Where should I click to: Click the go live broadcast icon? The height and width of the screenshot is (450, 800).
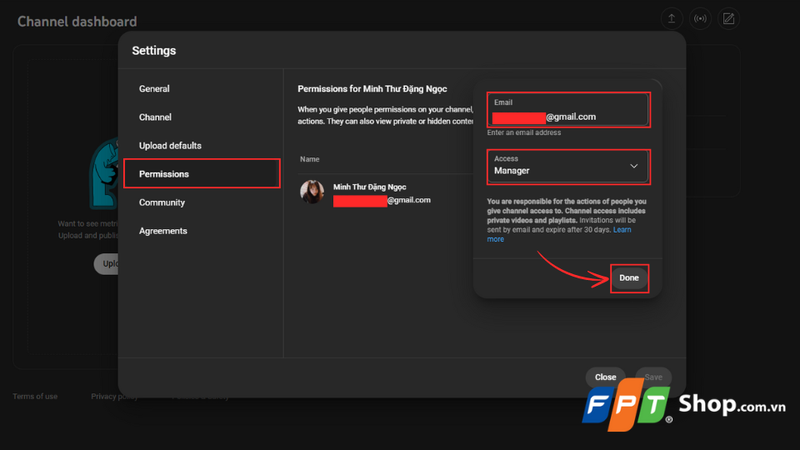click(700, 19)
